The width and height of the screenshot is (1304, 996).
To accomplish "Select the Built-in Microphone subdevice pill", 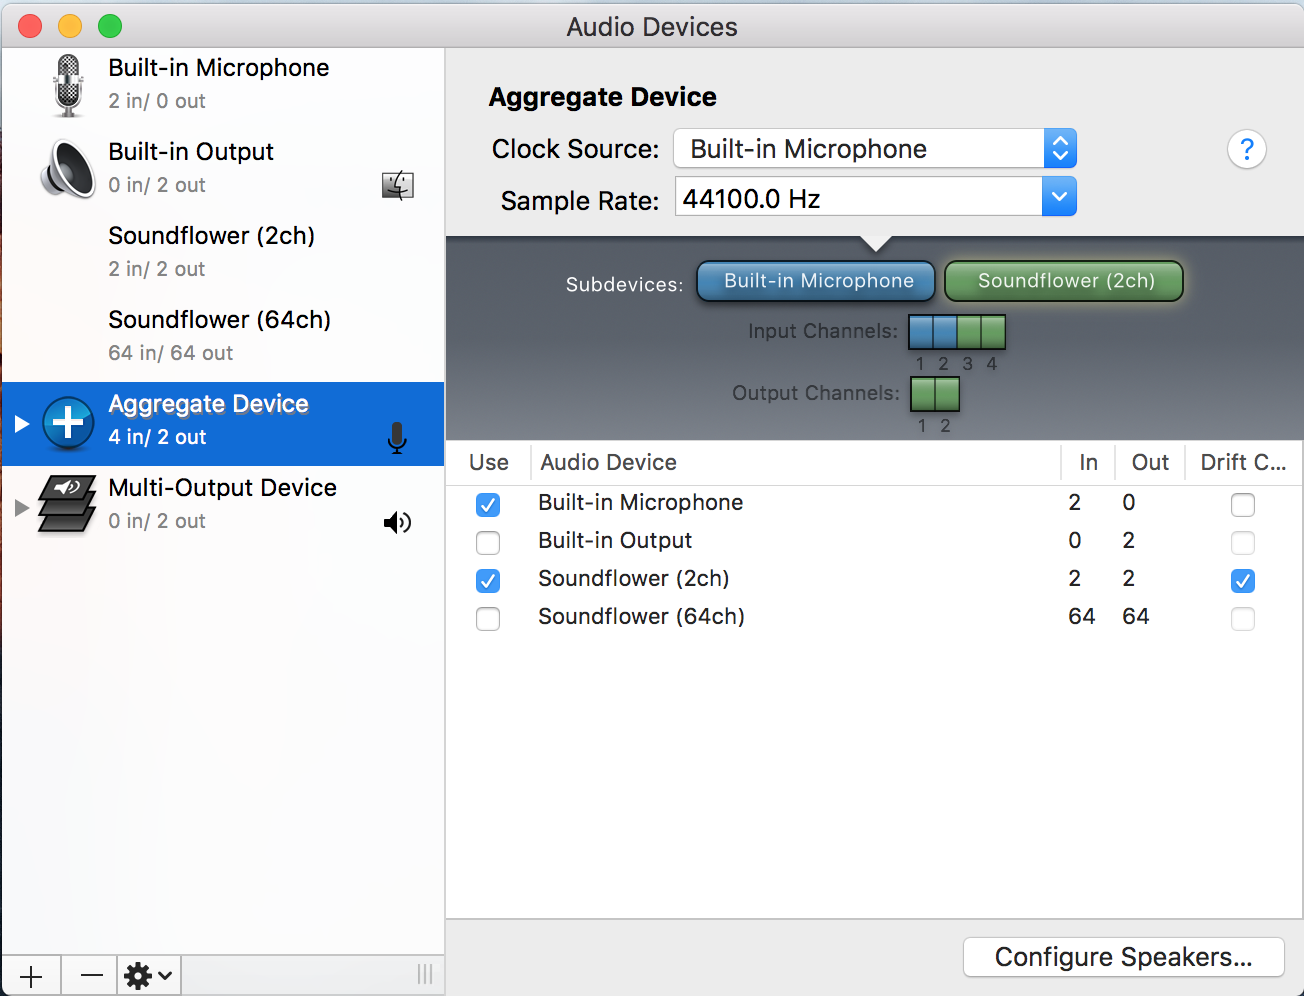I will 816,281.
